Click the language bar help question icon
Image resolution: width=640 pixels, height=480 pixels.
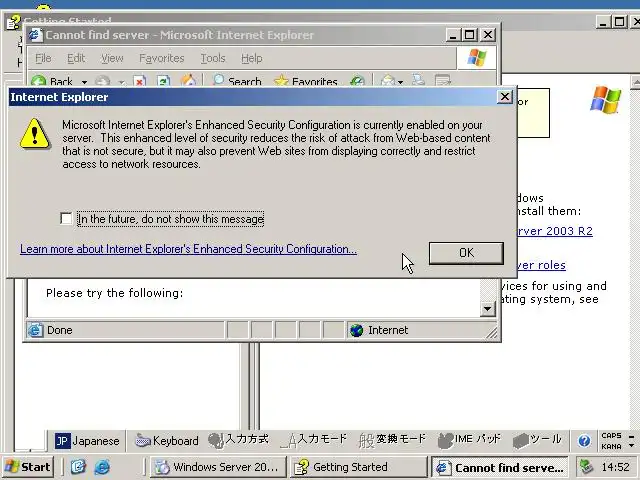584,441
